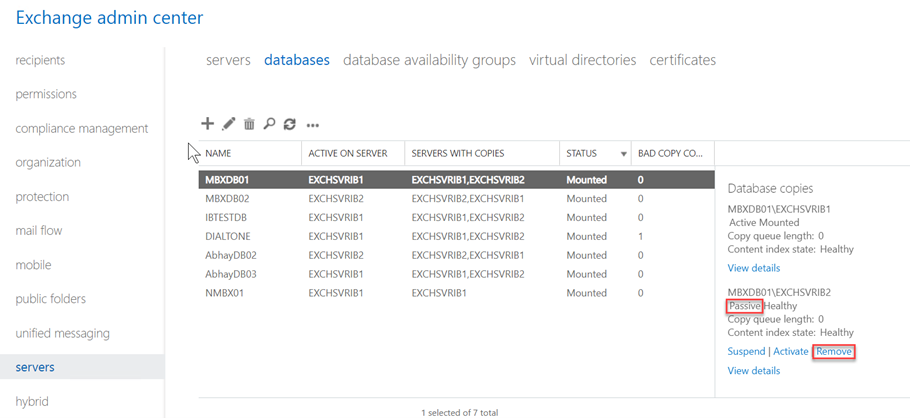Click 'EXCHSVRIB2,EXCHSVRIB1' in MBXDB02 row

click(468, 199)
